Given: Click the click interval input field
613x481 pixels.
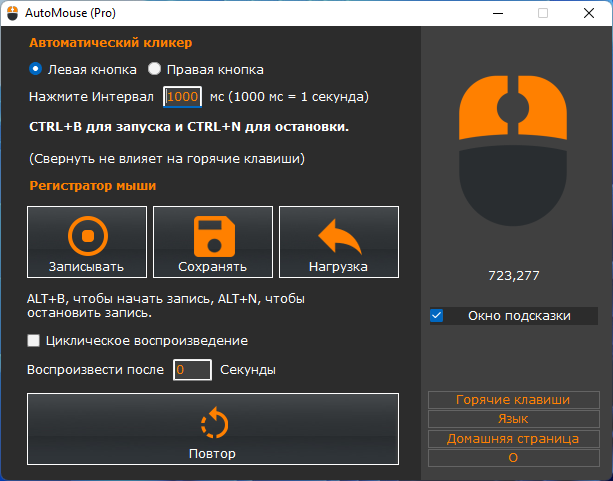Looking at the screenshot, I should [x=182, y=97].
